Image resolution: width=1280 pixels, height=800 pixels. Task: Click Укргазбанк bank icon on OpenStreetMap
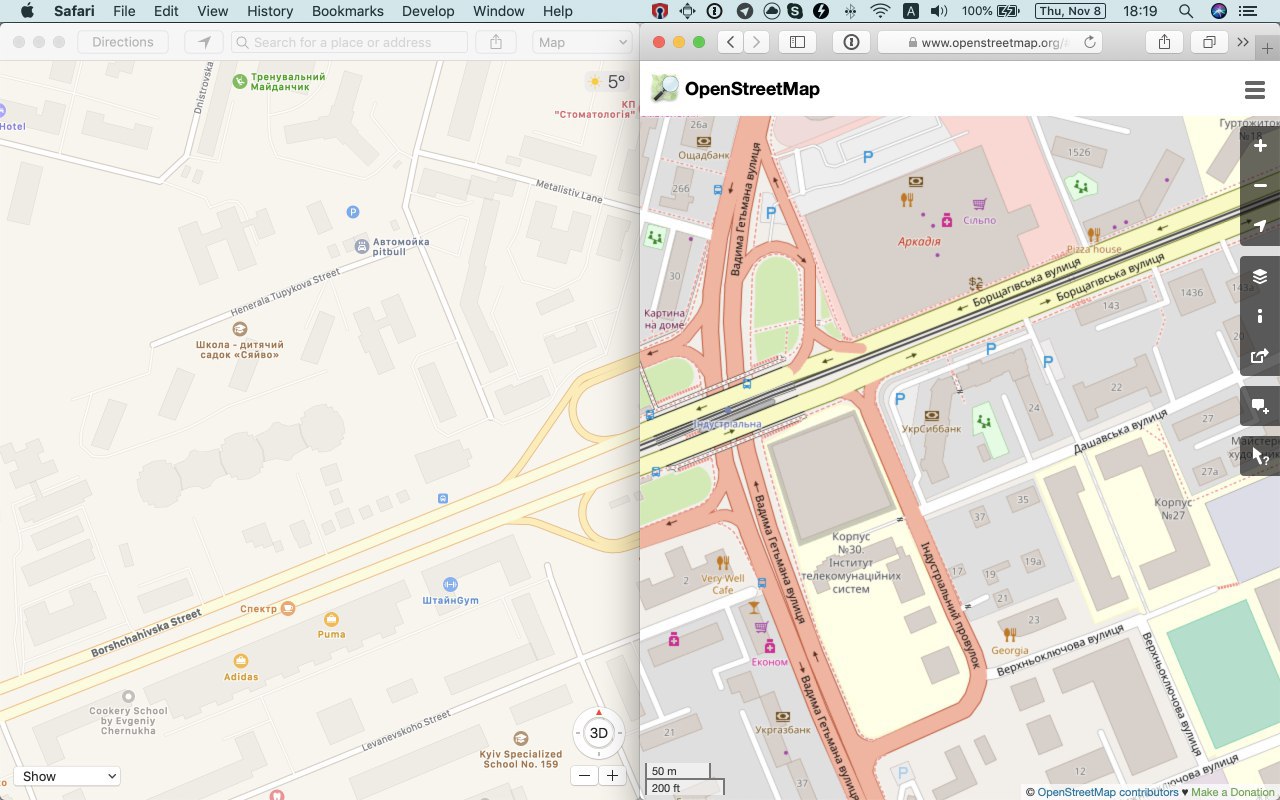click(x=782, y=716)
